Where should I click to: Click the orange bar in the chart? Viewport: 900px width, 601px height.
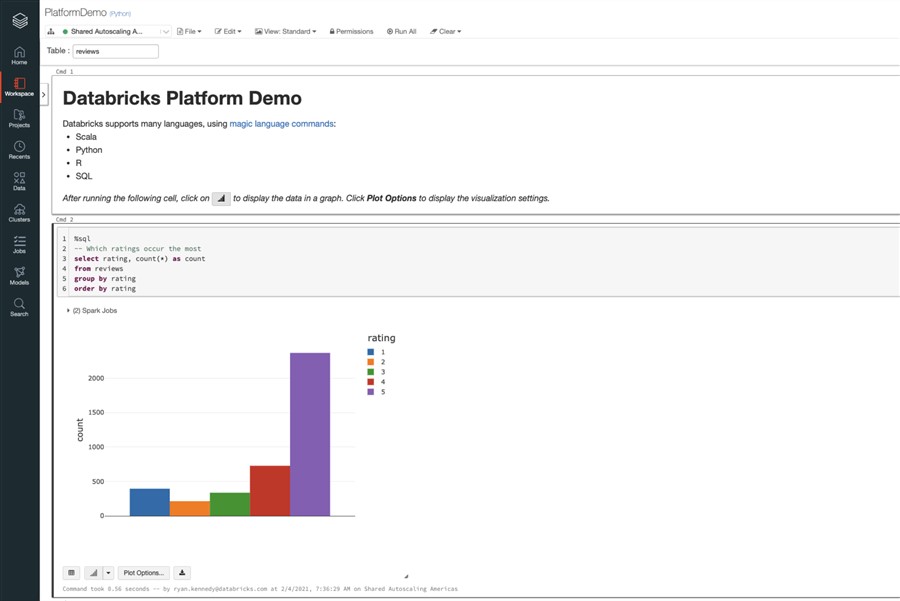pos(190,509)
